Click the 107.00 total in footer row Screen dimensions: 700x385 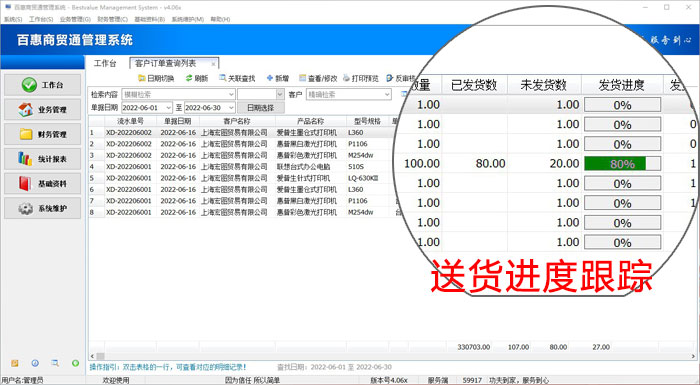(x=518, y=347)
